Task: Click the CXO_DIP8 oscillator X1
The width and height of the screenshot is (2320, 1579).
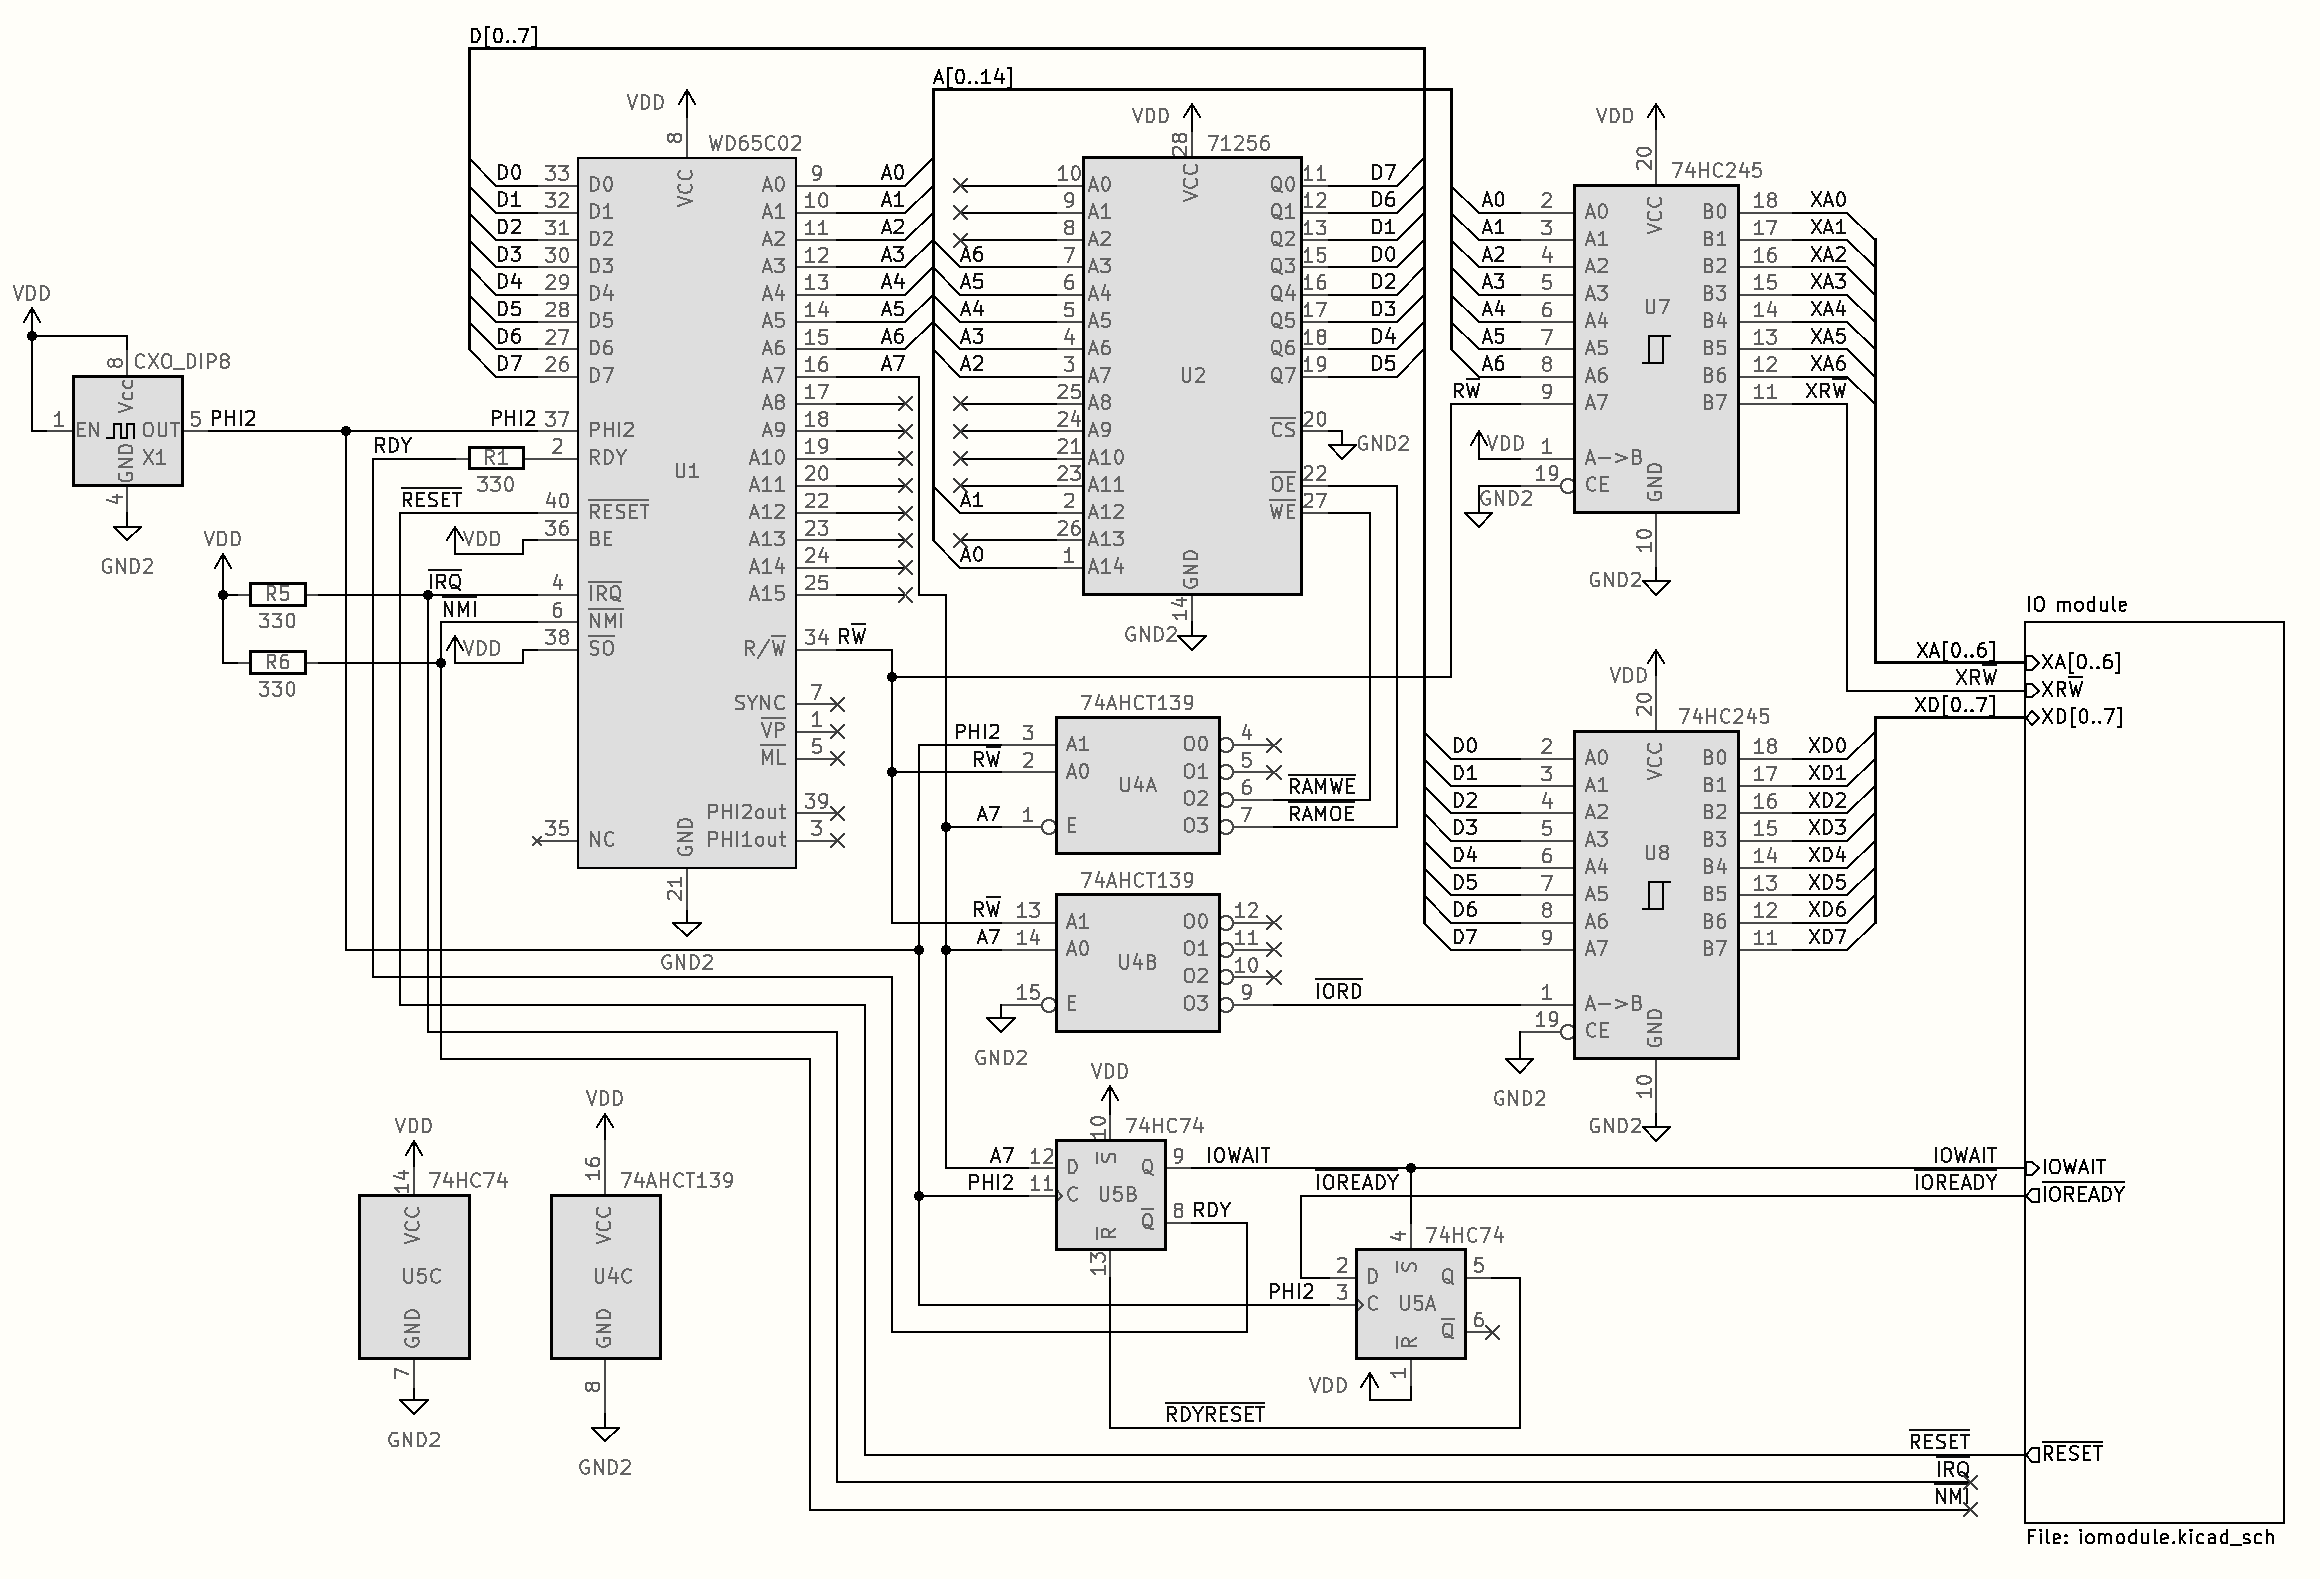Action: pos(128,431)
